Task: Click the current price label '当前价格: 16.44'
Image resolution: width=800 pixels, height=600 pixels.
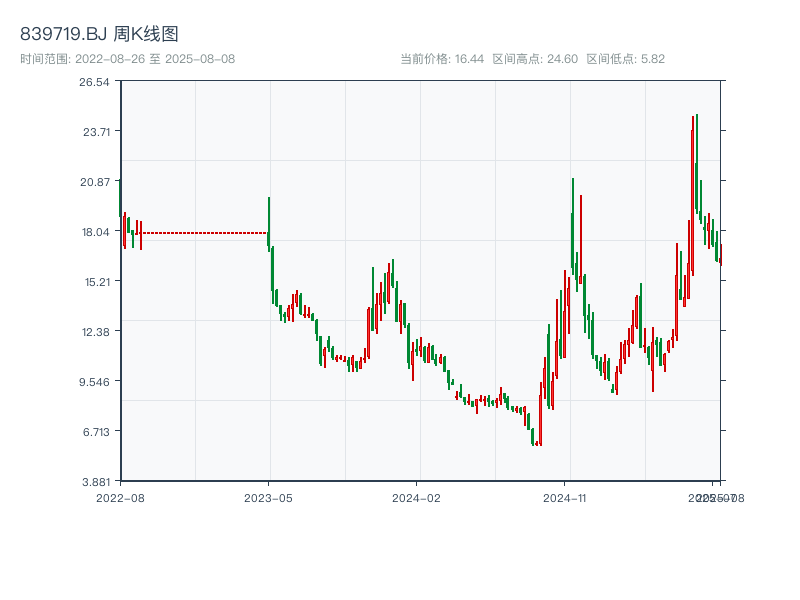Action: 442,59
